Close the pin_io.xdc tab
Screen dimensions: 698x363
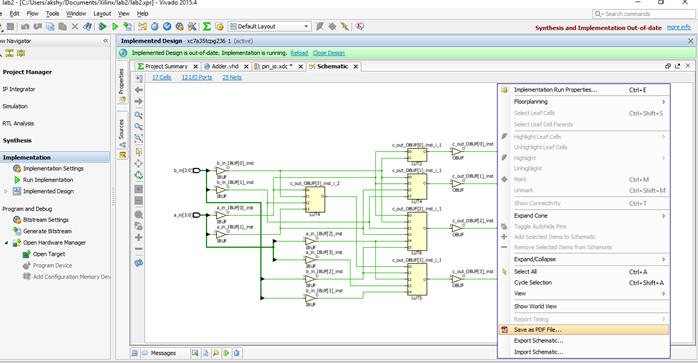pos(300,67)
